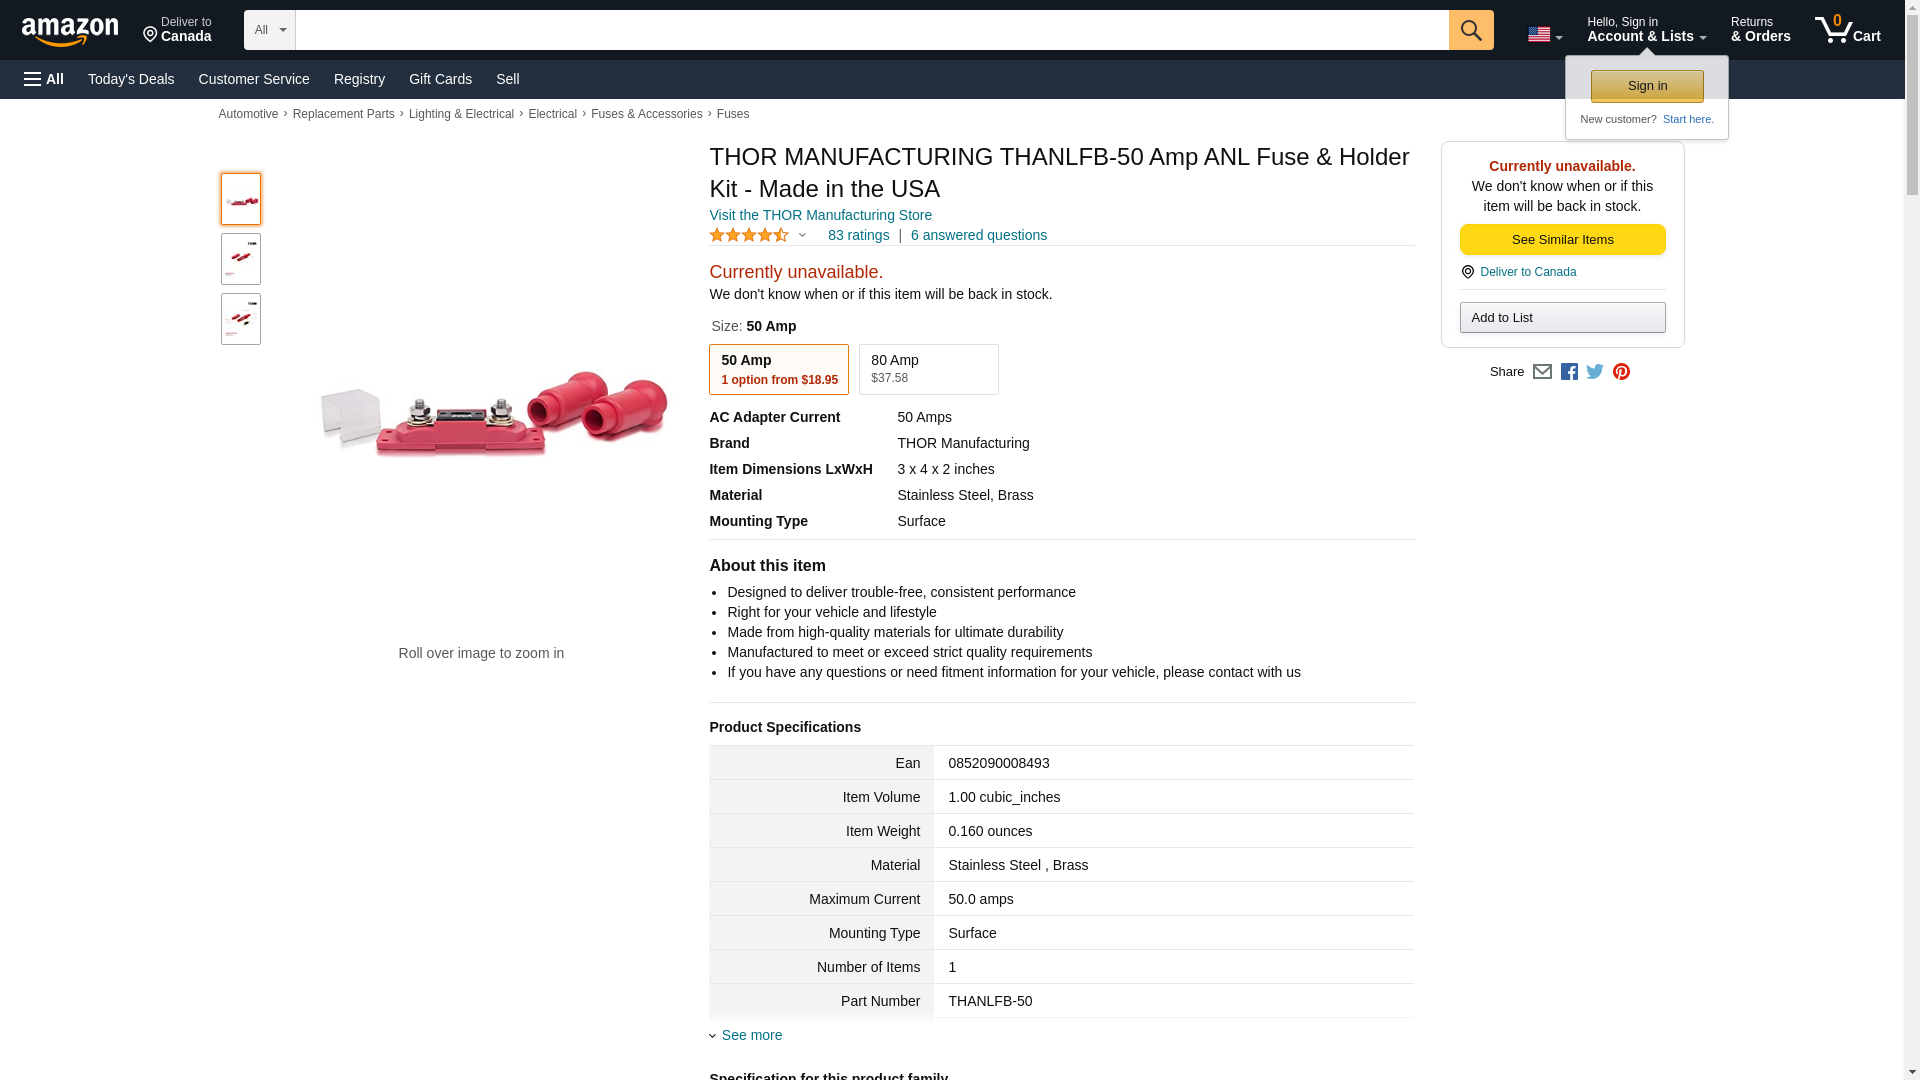This screenshot has height=1080, width=1920.
Task: Click the yellow Sign in button
Action: (1647, 86)
